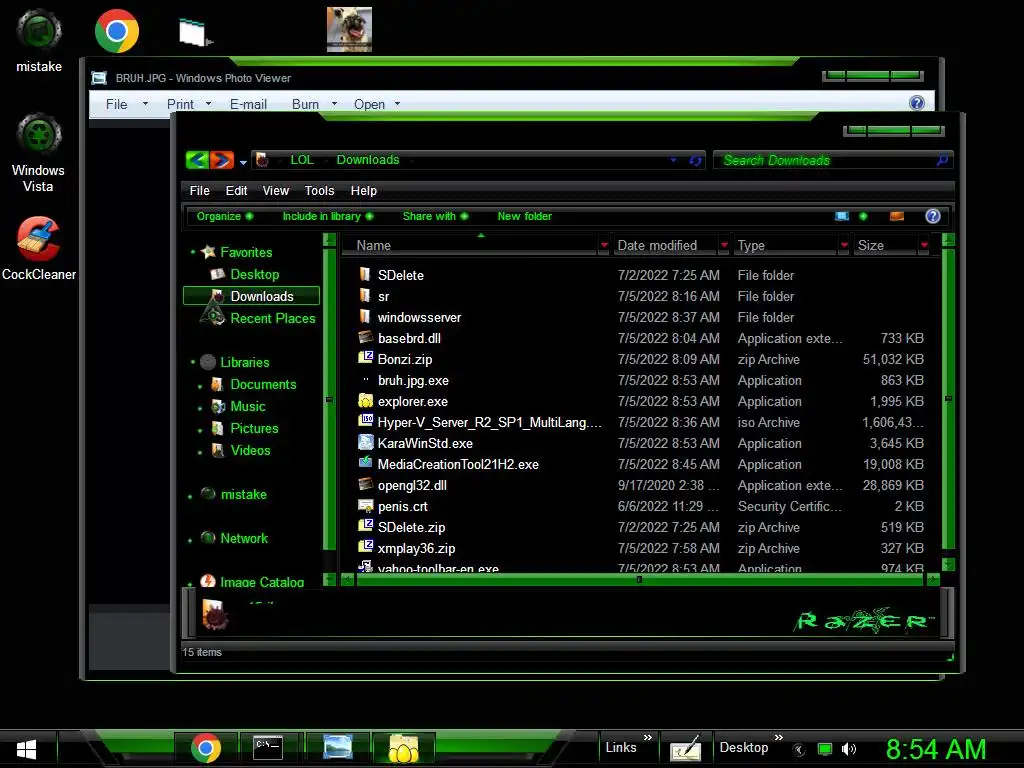Expand the Organize dropdown

tap(225, 216)
